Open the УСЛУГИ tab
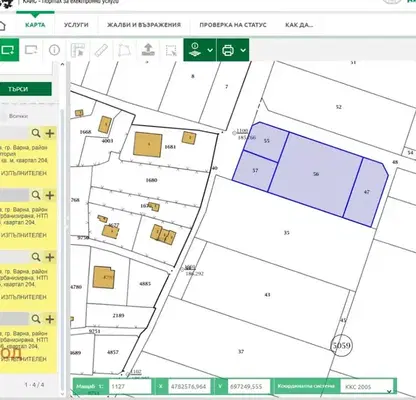The height and width of the screenshot is (400, 416). tap(76, 25)
